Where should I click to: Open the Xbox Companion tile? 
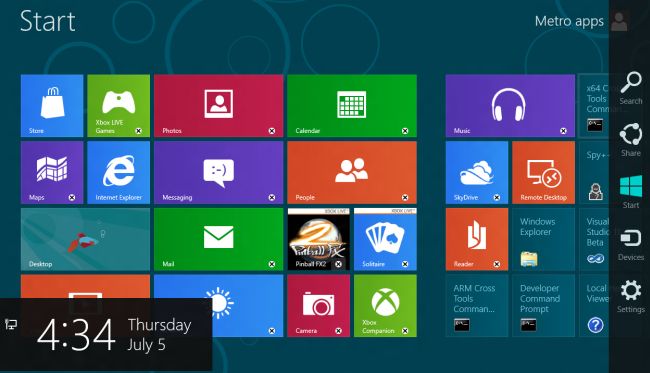point(385,306)
